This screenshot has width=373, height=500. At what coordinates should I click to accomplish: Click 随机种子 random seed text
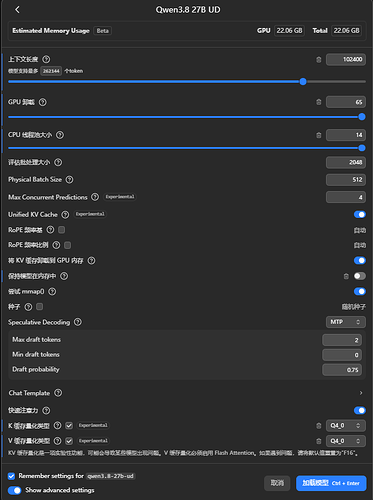pyautogui.click(x=353, y=307)
